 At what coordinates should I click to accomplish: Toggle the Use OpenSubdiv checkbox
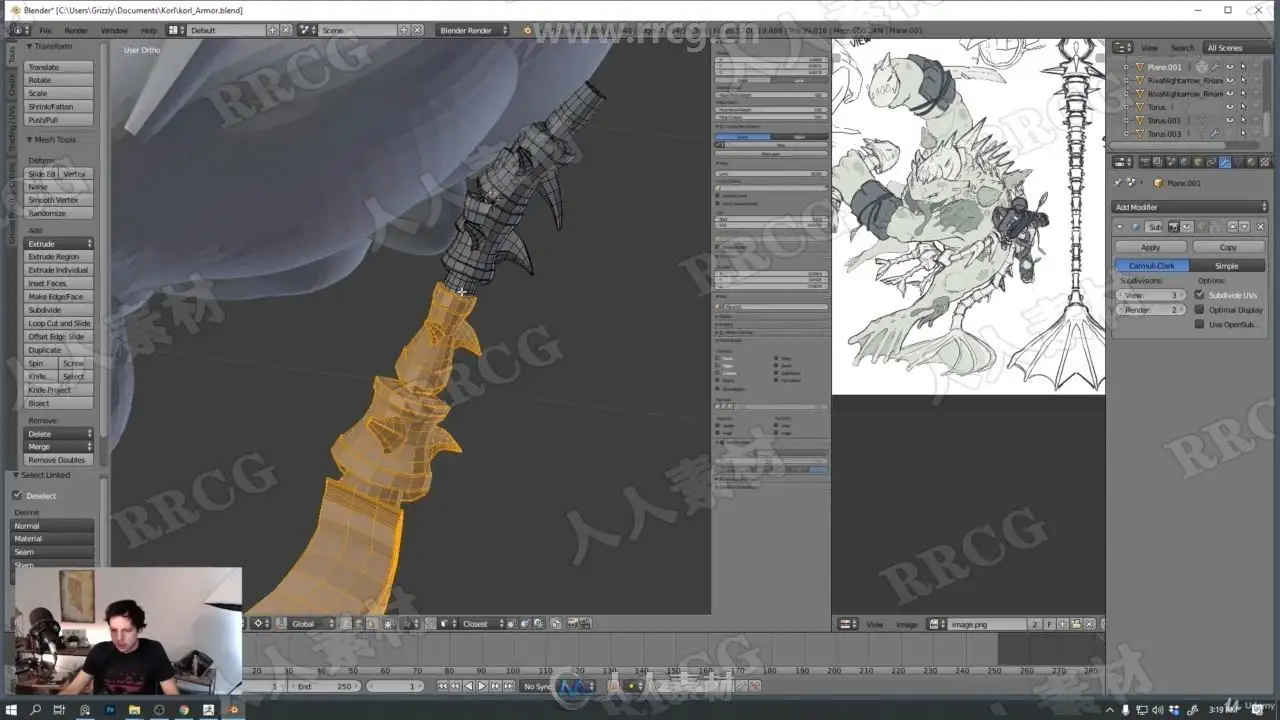[x=1199, y=324]
